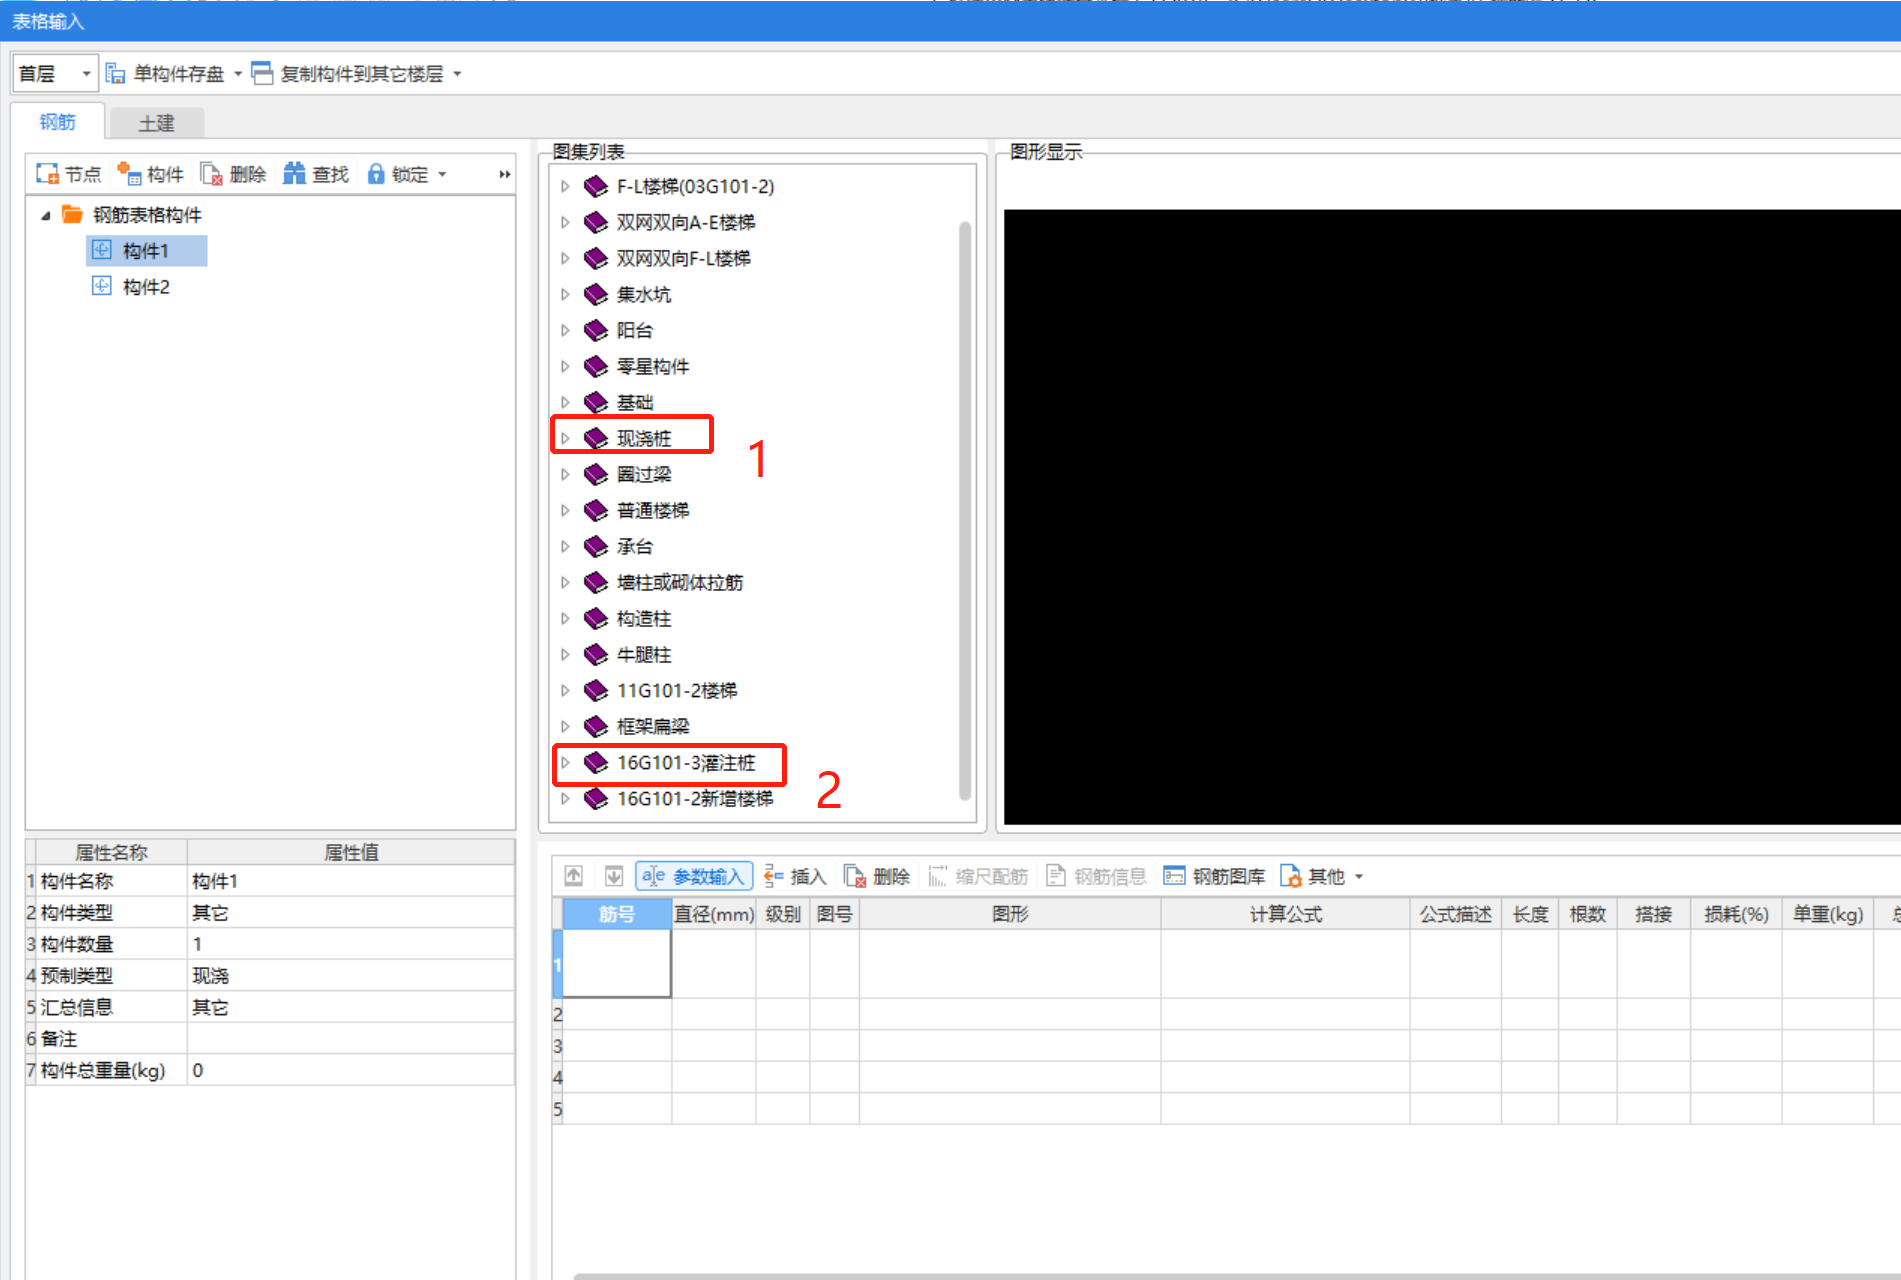Select 构件1 in the component tree
Viewport: 1901px width, 1280px height.
(x=146, y=251)
